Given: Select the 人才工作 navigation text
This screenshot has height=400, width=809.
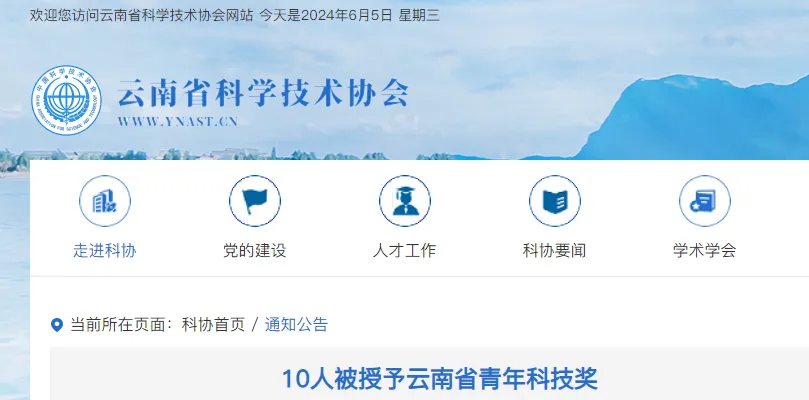Looking at the screenshot, I should 404,251.
